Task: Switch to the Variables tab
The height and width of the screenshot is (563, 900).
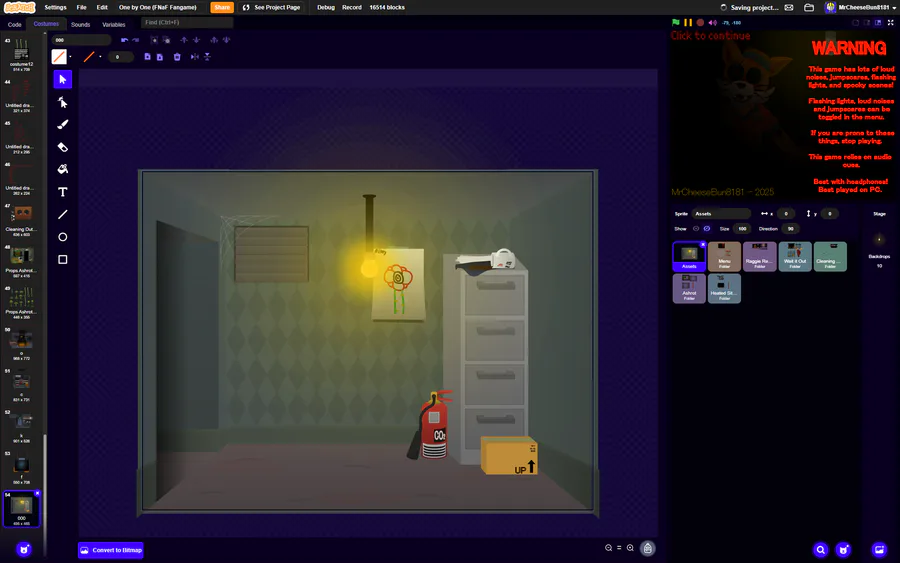Action: coord(114,25)
